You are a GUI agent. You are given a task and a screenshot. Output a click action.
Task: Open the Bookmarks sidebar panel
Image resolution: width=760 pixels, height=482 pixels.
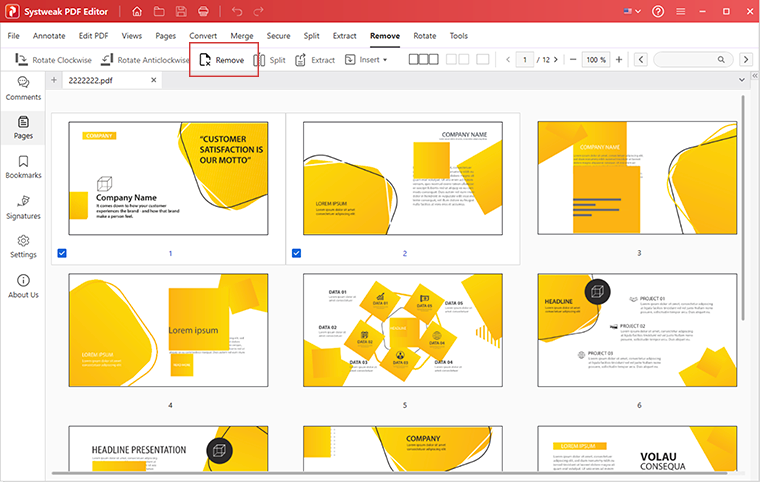(23, 167)
